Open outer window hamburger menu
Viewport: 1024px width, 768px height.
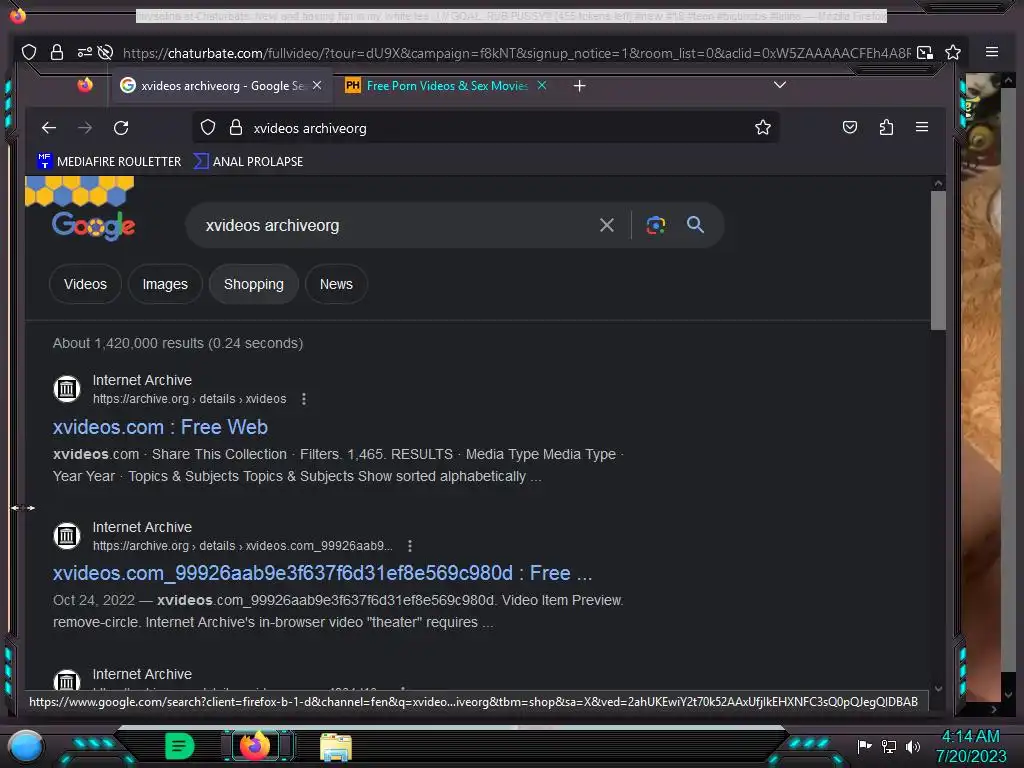pos(992,52)
